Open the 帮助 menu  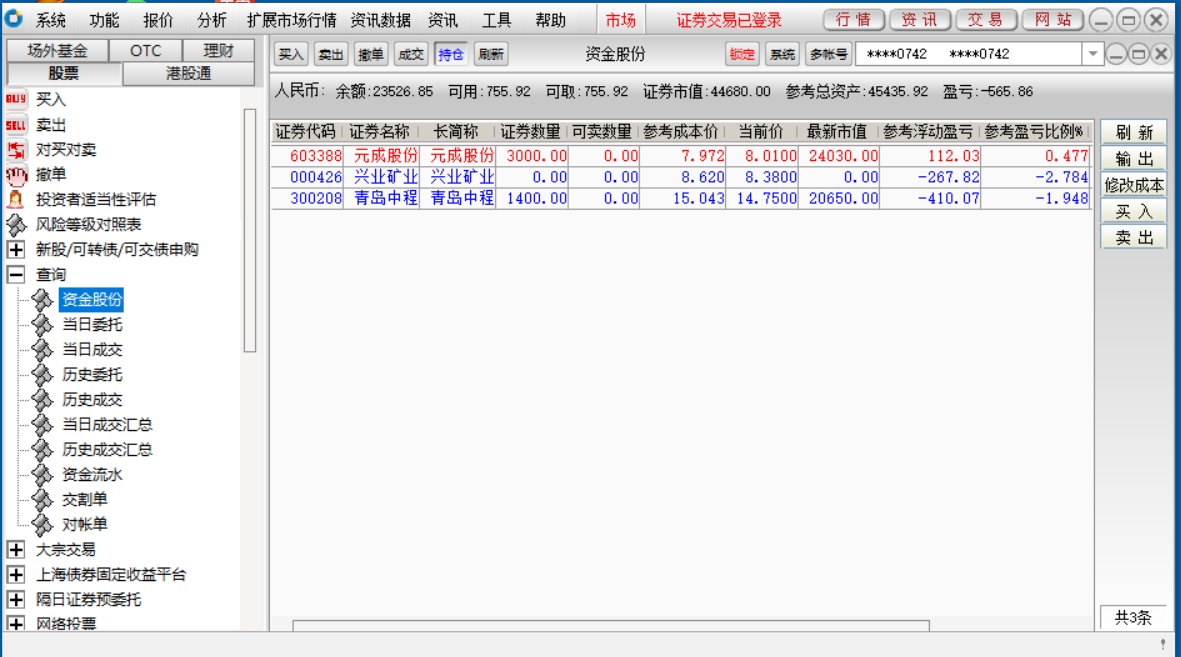pos(551,20)
